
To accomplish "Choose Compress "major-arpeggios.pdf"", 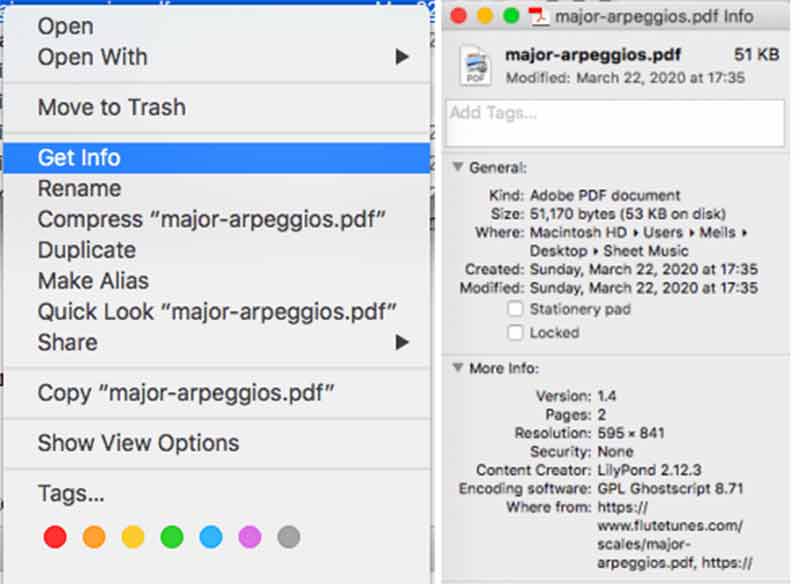I will 217,219.
